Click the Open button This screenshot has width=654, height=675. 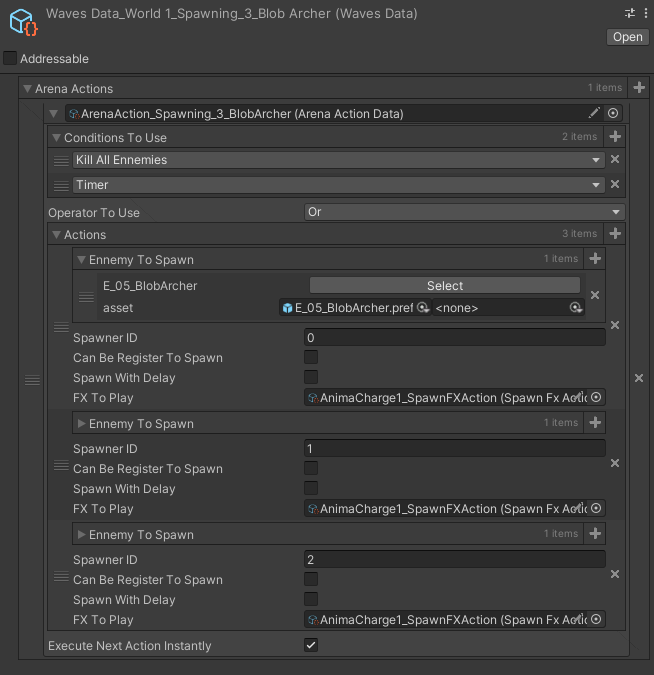[628, 37]
